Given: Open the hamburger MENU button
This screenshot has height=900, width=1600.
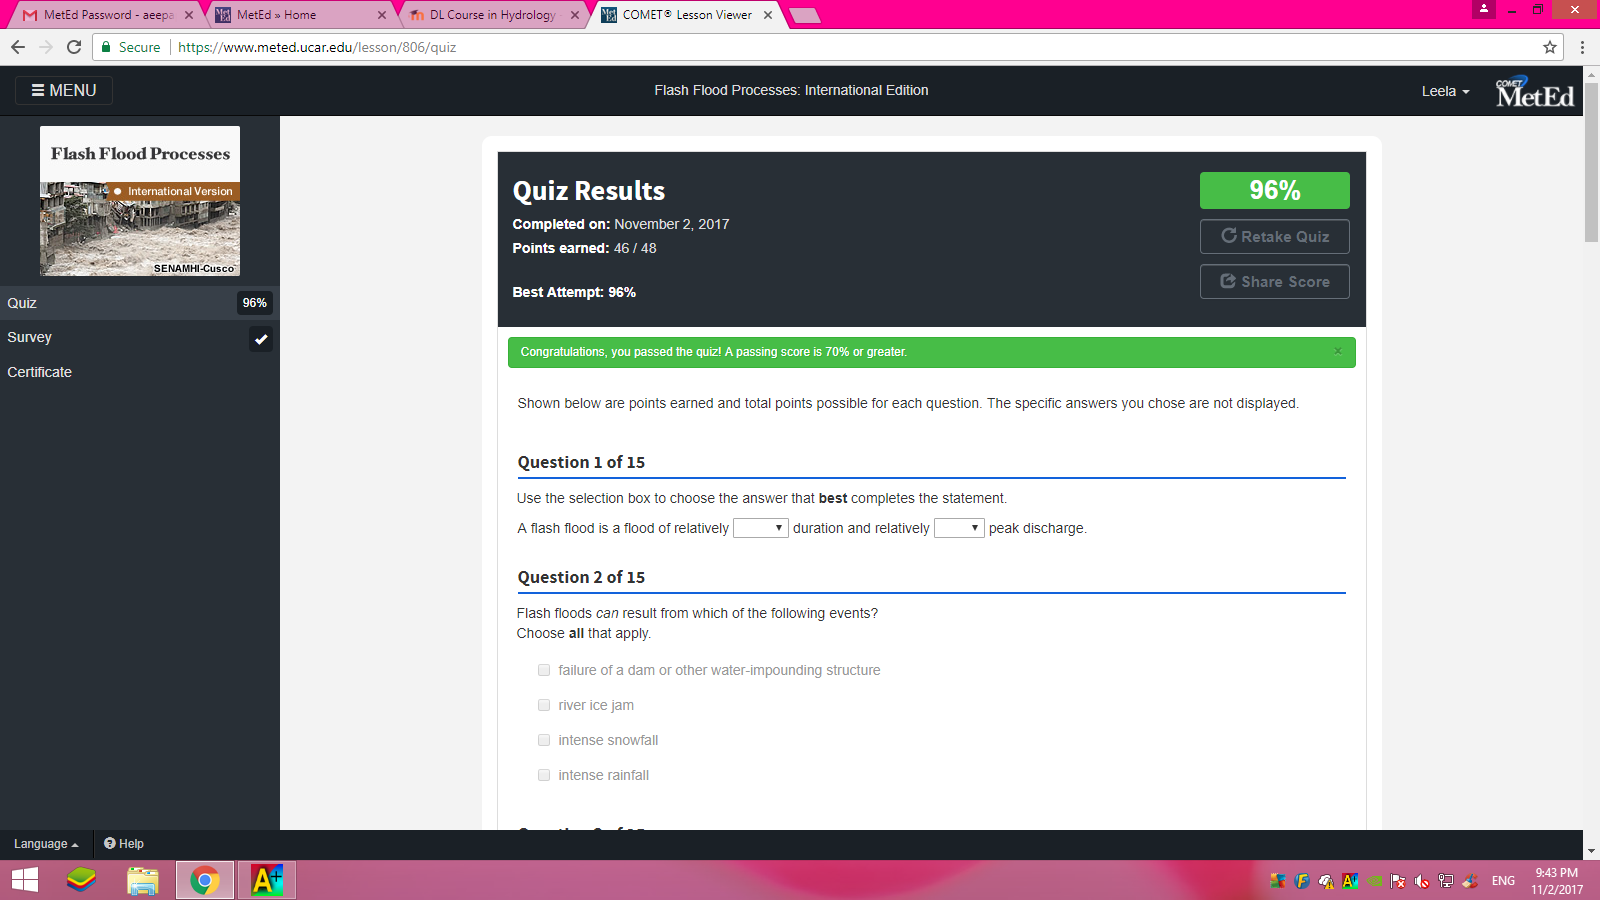Looking at the screenshot, I should pyautogui.click(x=64, y=90).
